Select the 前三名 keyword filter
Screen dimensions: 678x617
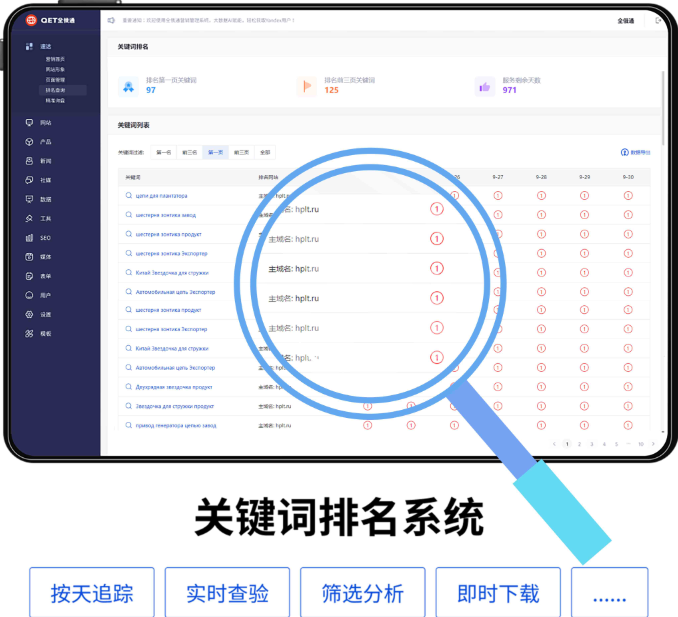pos(189,153)
